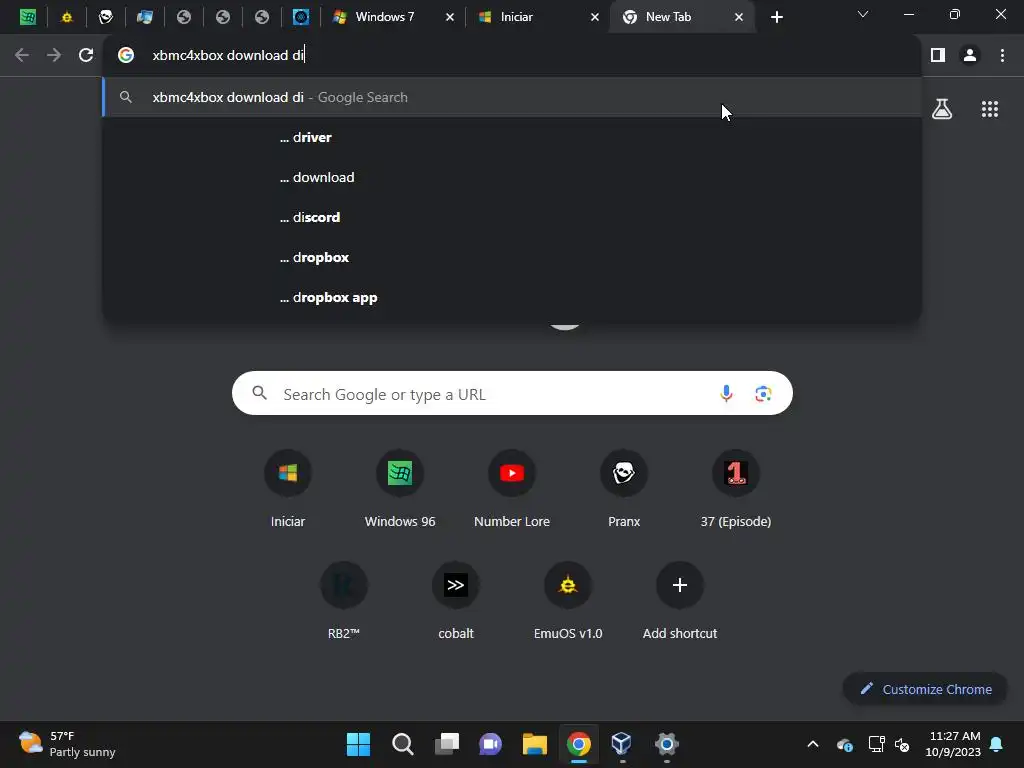Image resolution: width=1024 pixels, height=768 pixels.
Task: Go back to the previous page
Action: tap(22, 55)
